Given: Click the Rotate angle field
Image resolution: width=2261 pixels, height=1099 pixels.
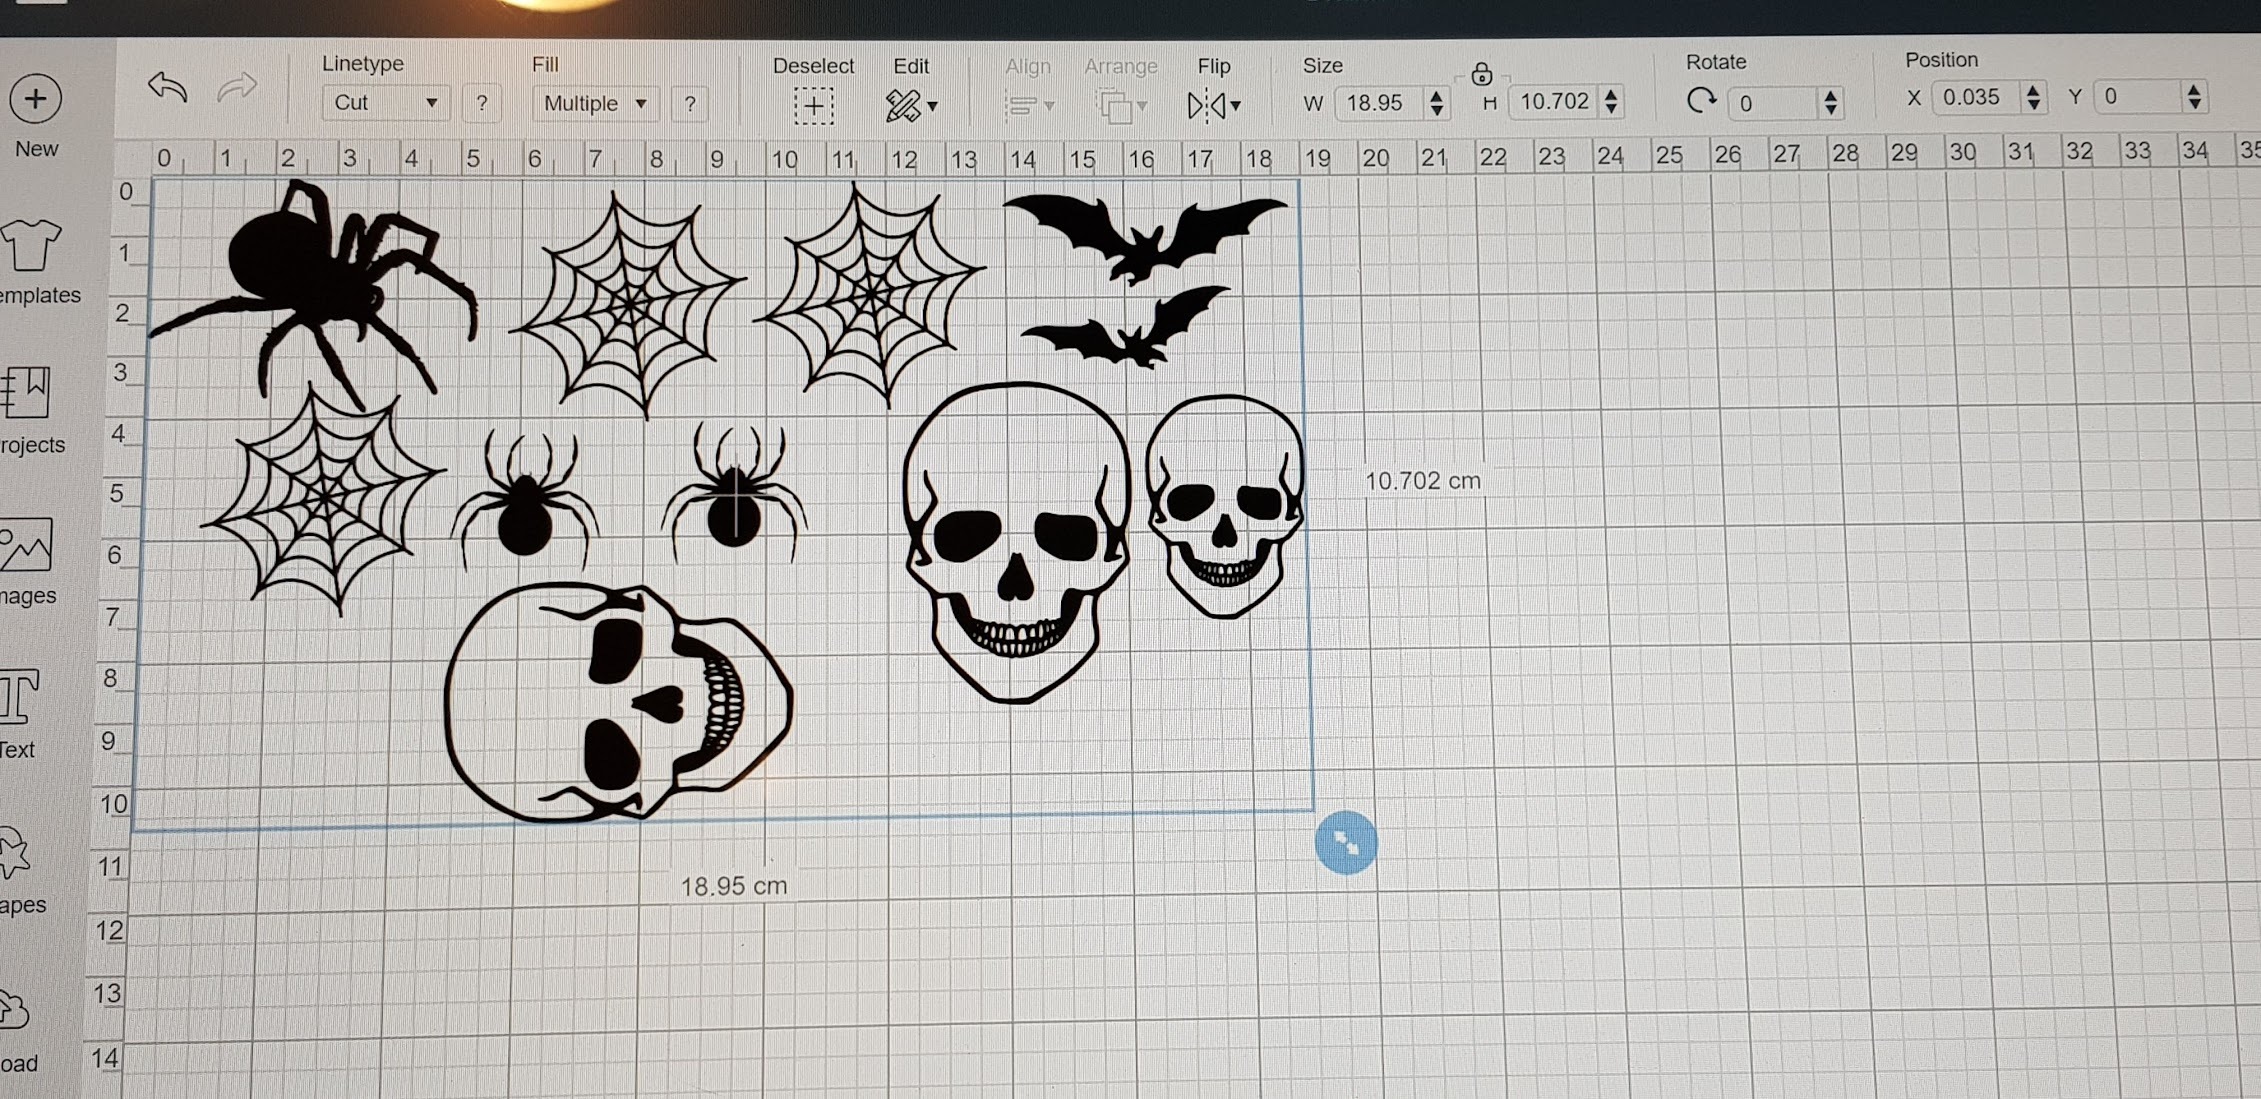Looking at the screenshot, I should [1773, 102].
